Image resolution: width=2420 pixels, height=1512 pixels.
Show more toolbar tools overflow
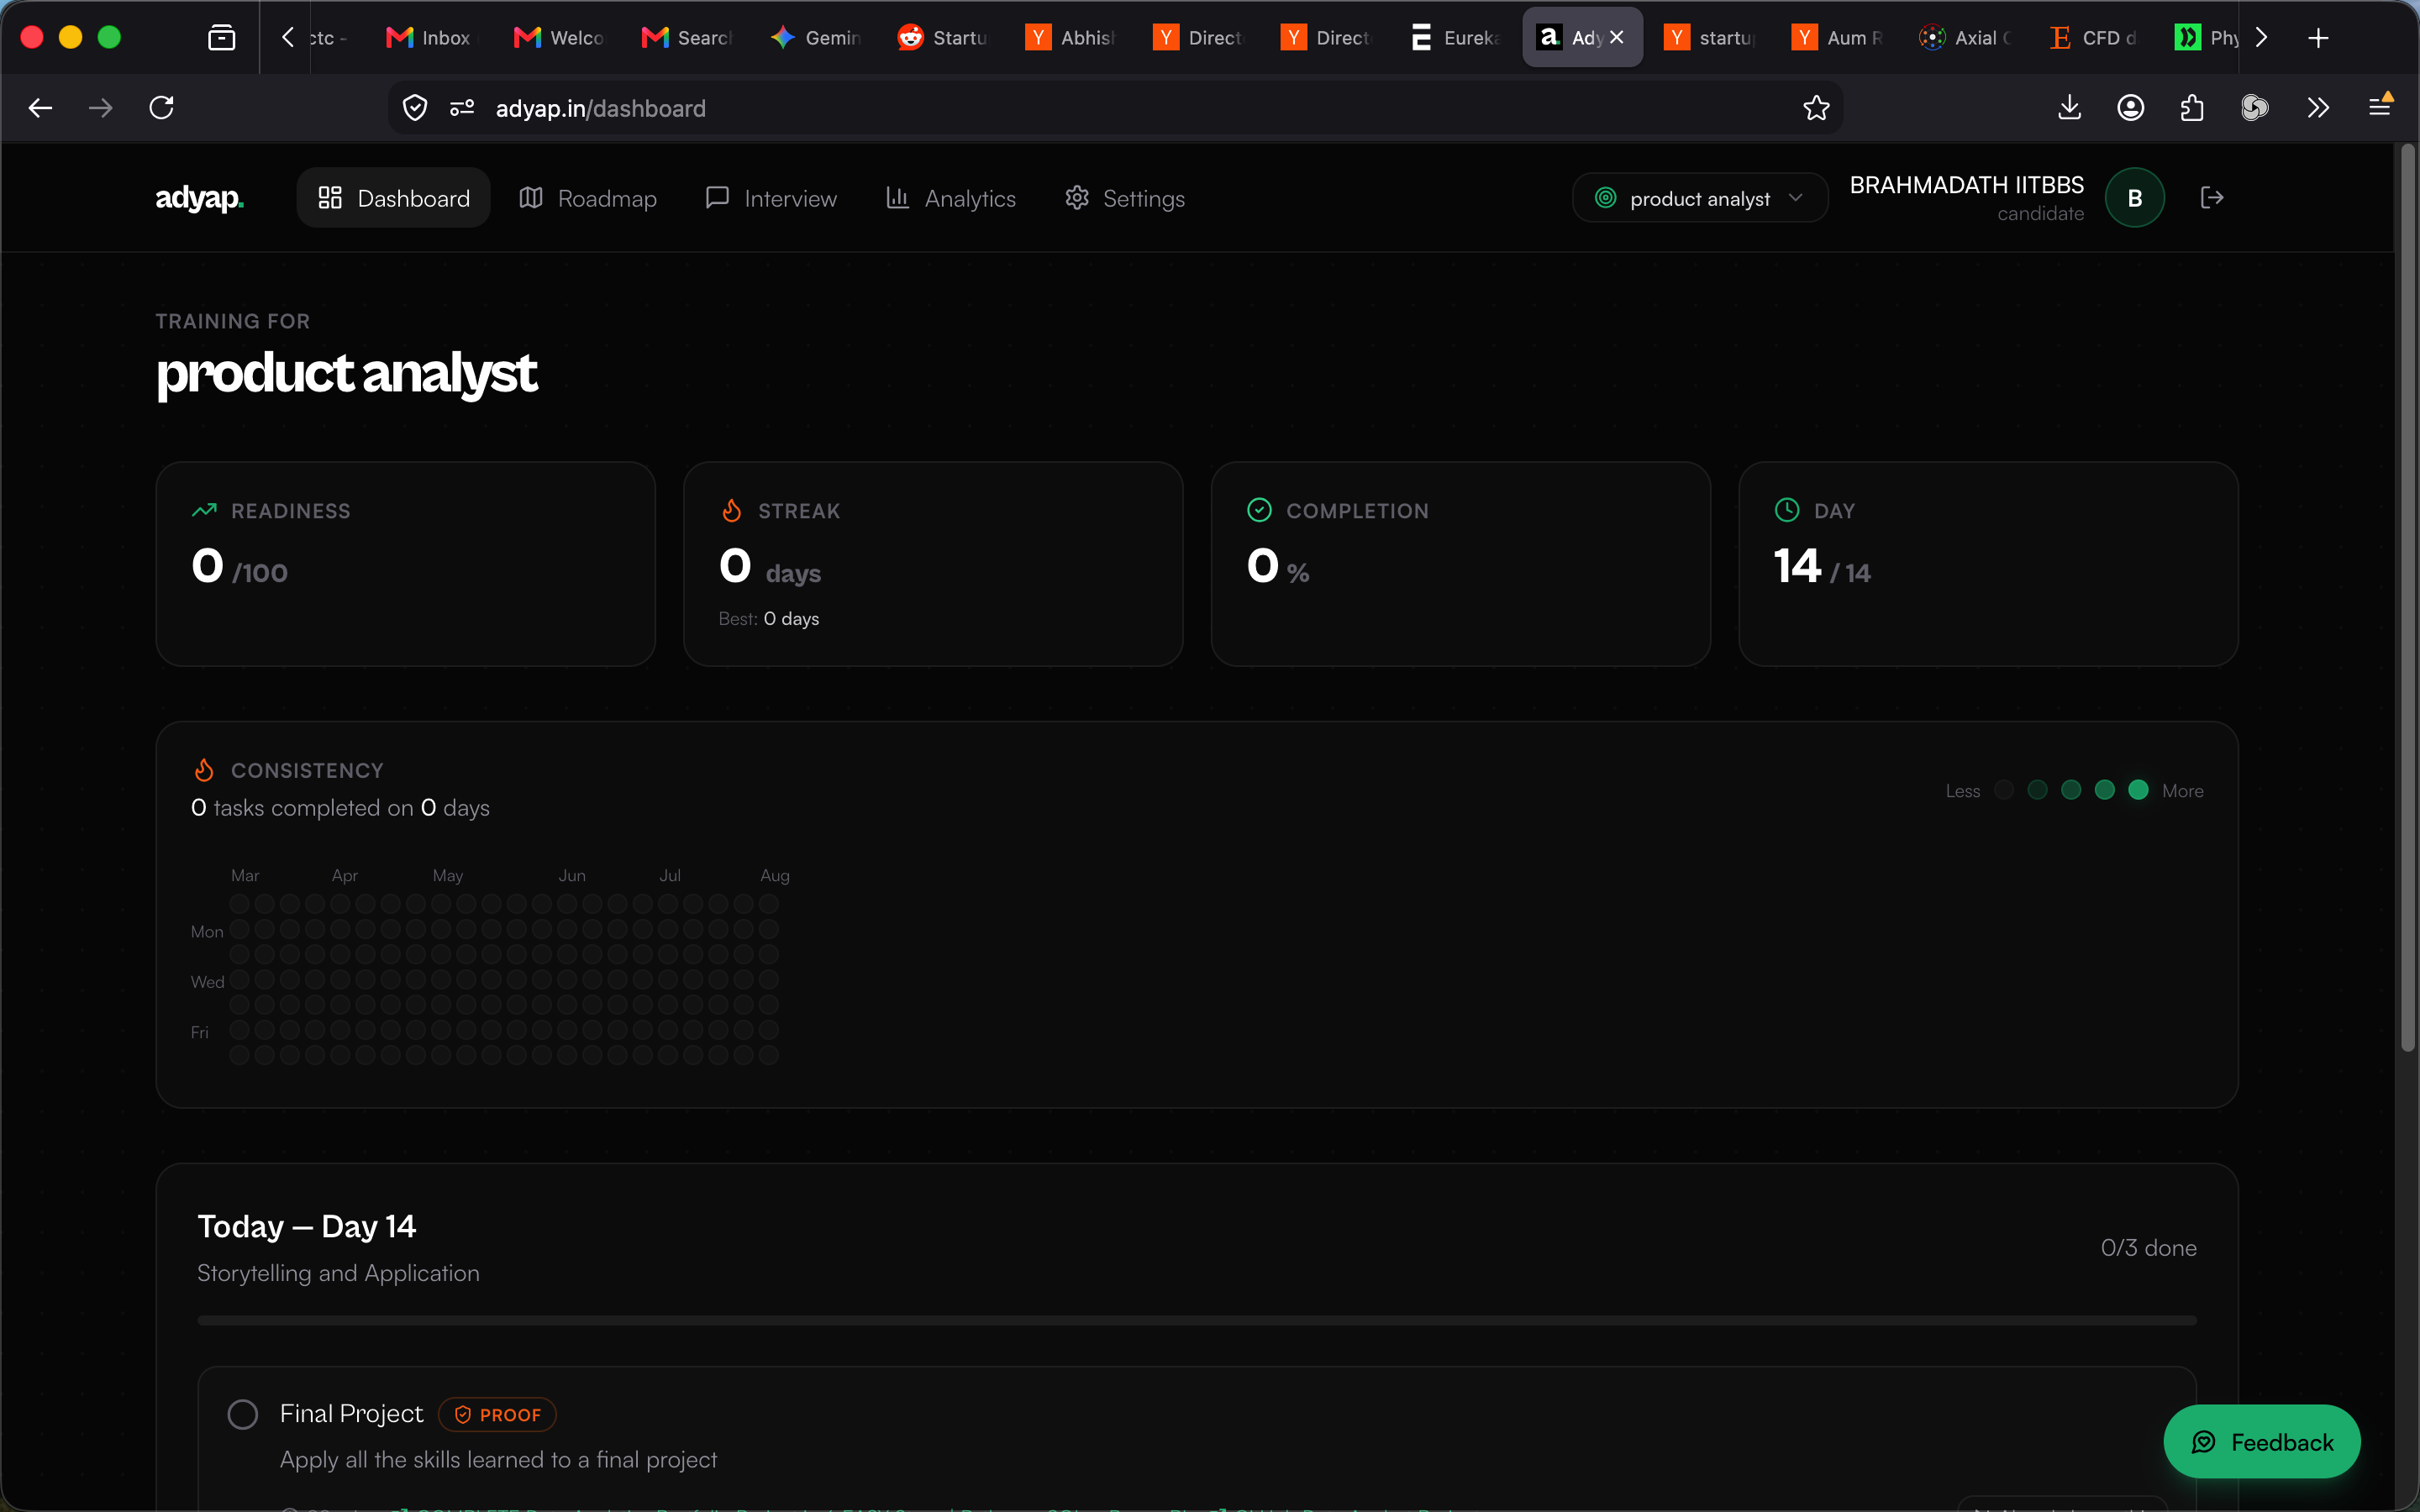coord(2318,108)
